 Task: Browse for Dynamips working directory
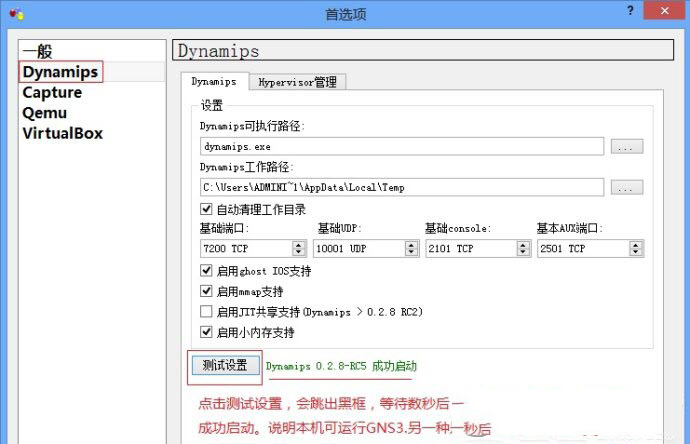pyautogui.click(x=626, y=187)
